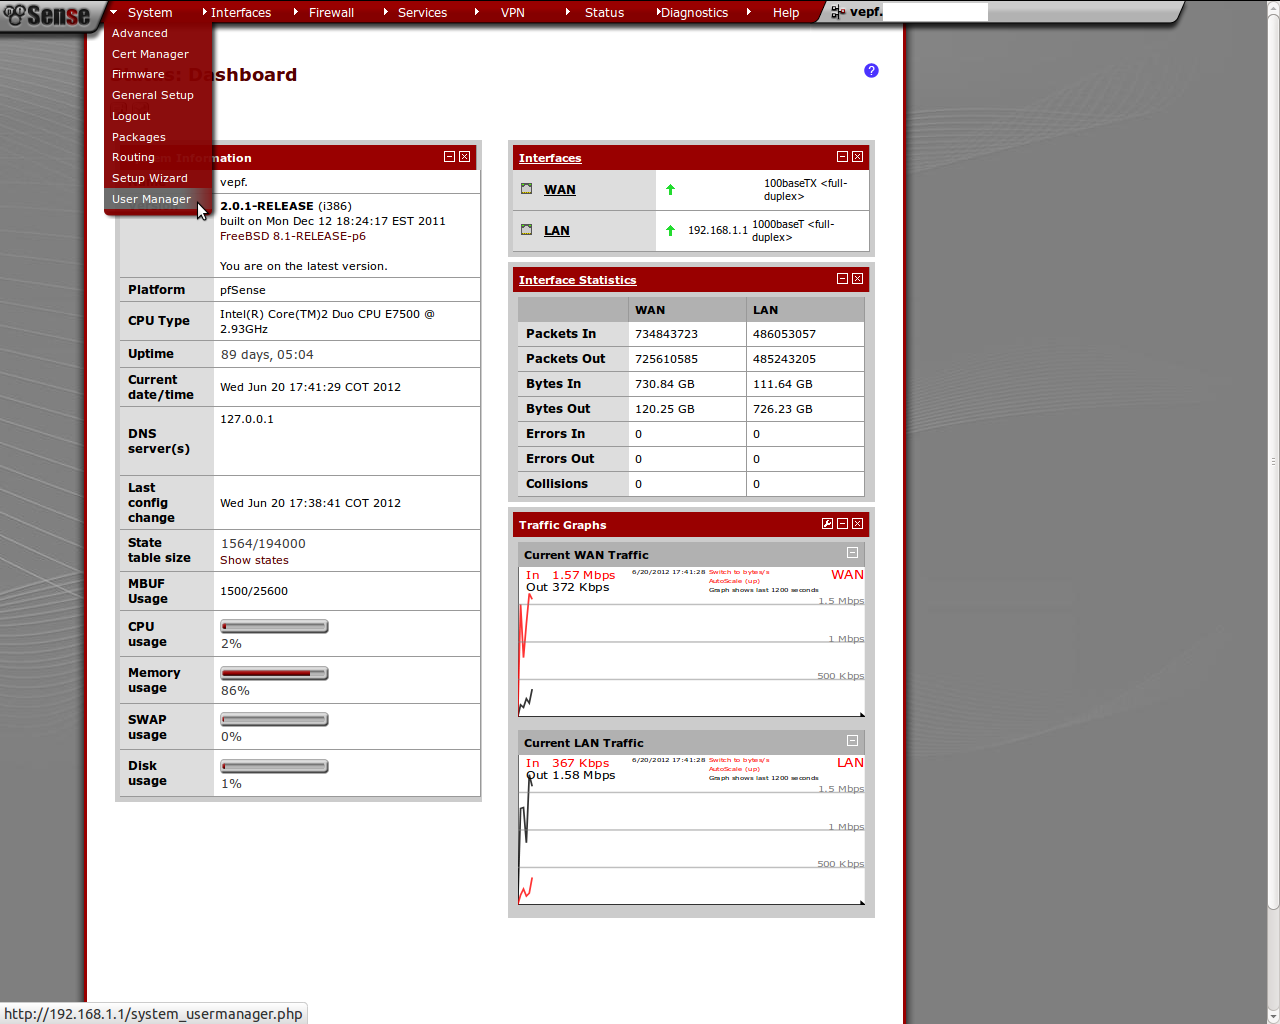
Task: Click the SWAP usage progress bar
Action: (x=274, y=719)
